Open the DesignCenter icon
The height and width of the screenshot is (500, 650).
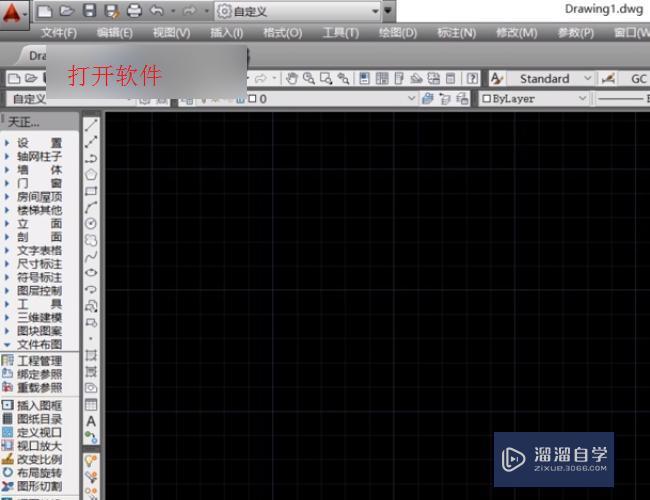[382, 78]
